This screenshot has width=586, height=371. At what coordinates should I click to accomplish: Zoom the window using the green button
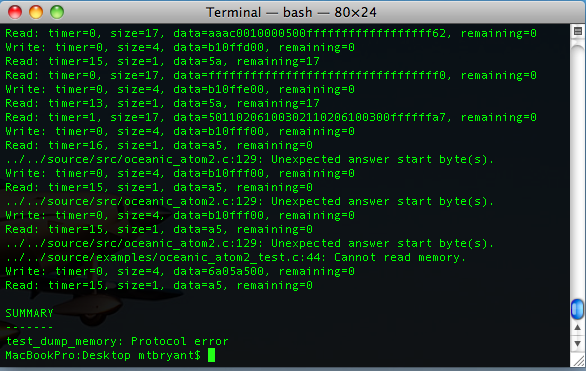[57, 12]
